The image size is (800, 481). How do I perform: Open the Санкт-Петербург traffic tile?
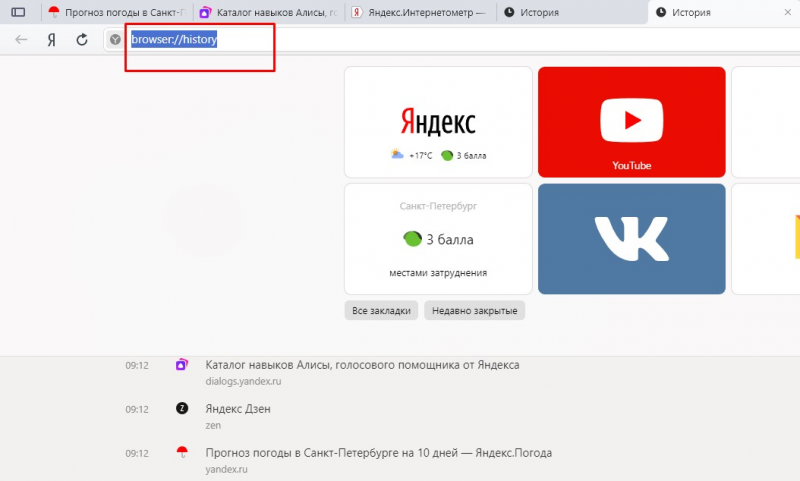438,239
